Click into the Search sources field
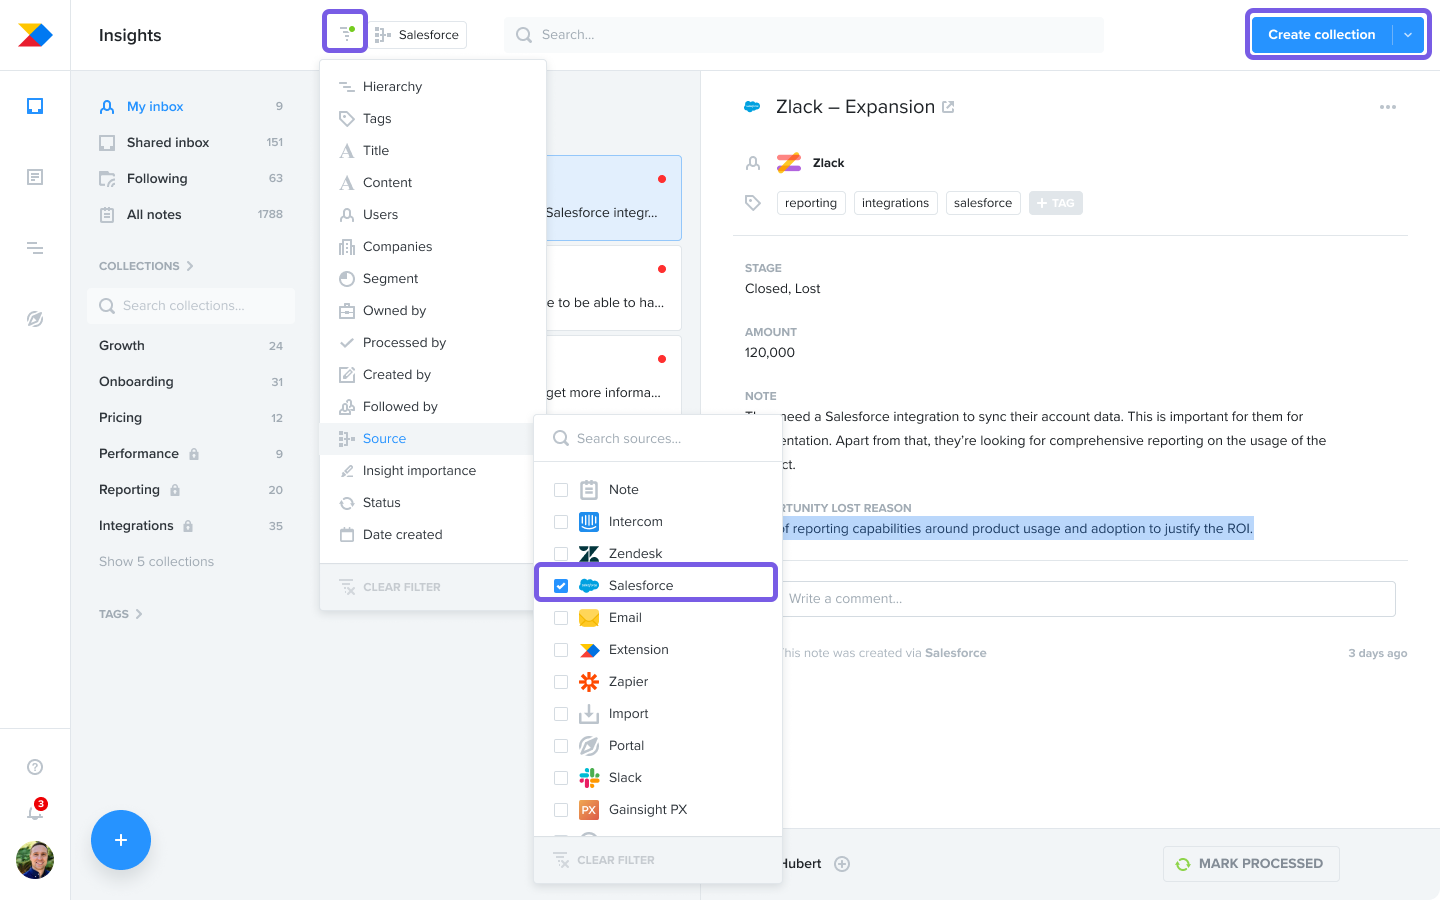1440x900 pixels. point(658,438)
